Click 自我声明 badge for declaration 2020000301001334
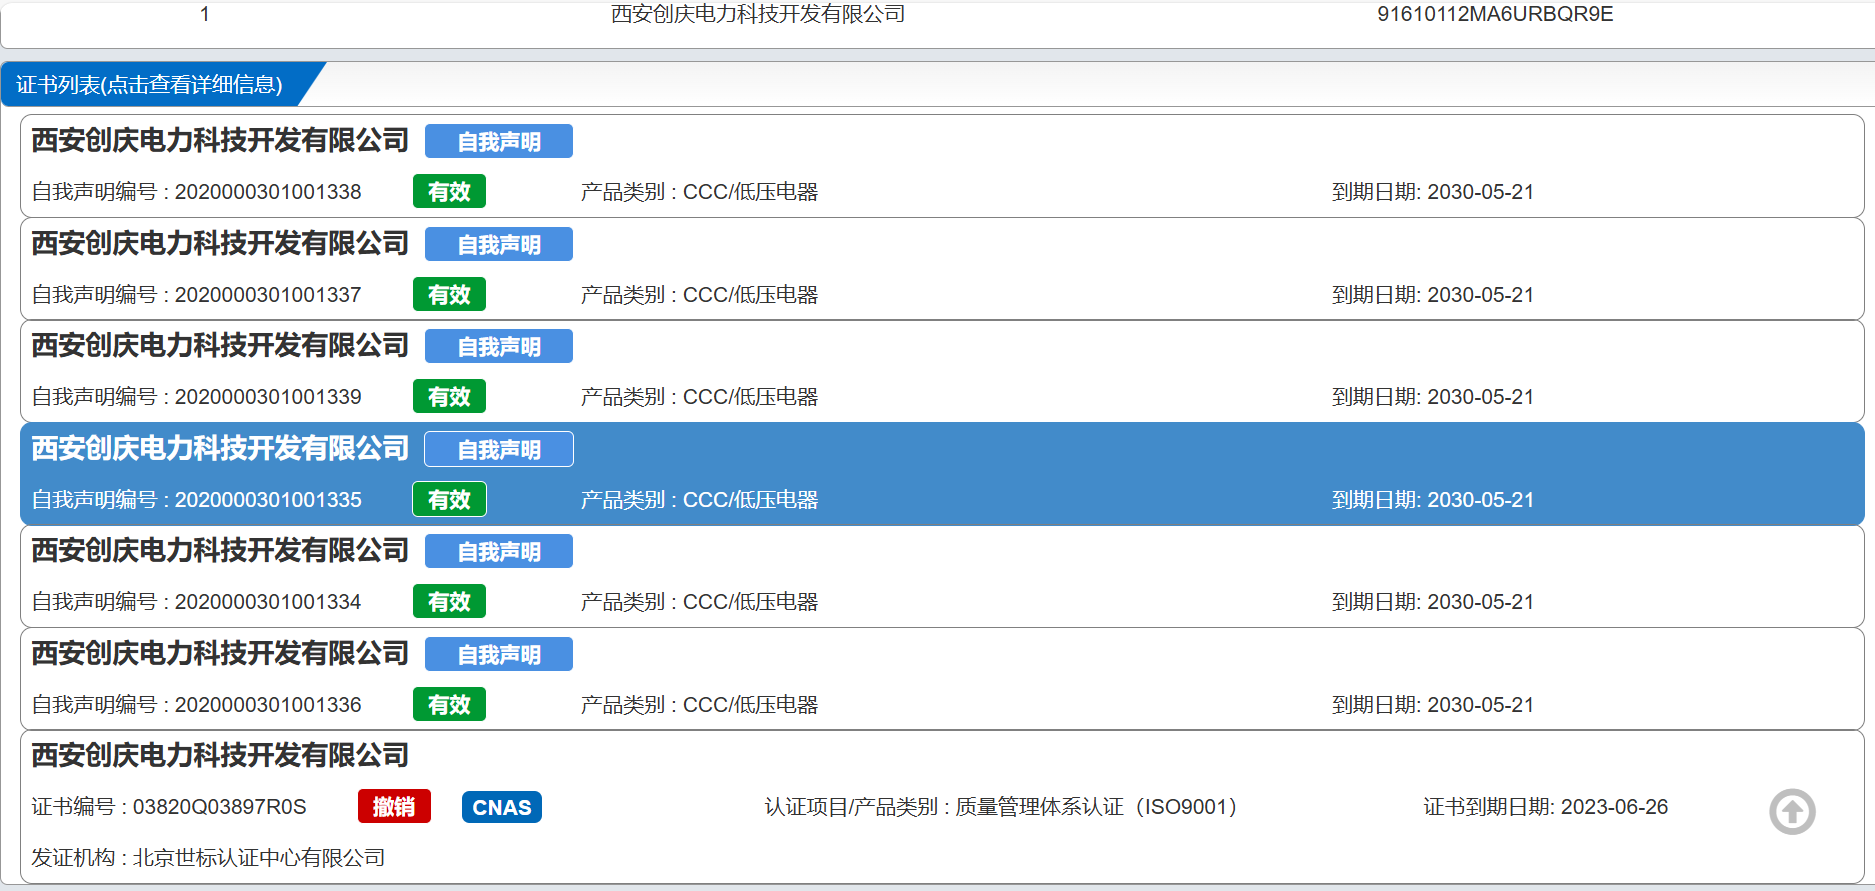This screenshot has height=891, width=1875. (x=499, y=551)
